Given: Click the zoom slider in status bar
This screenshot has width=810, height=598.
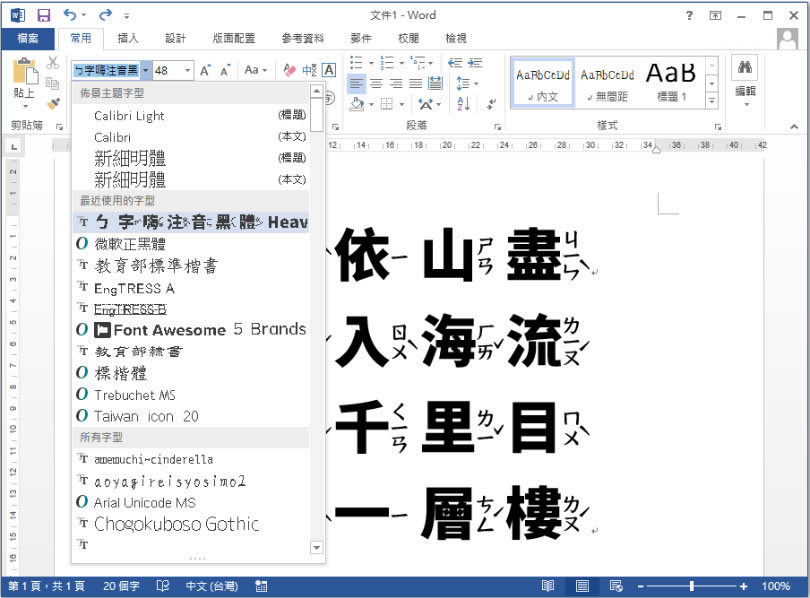Looking at the screenshot, I should (x=692, y=586).
